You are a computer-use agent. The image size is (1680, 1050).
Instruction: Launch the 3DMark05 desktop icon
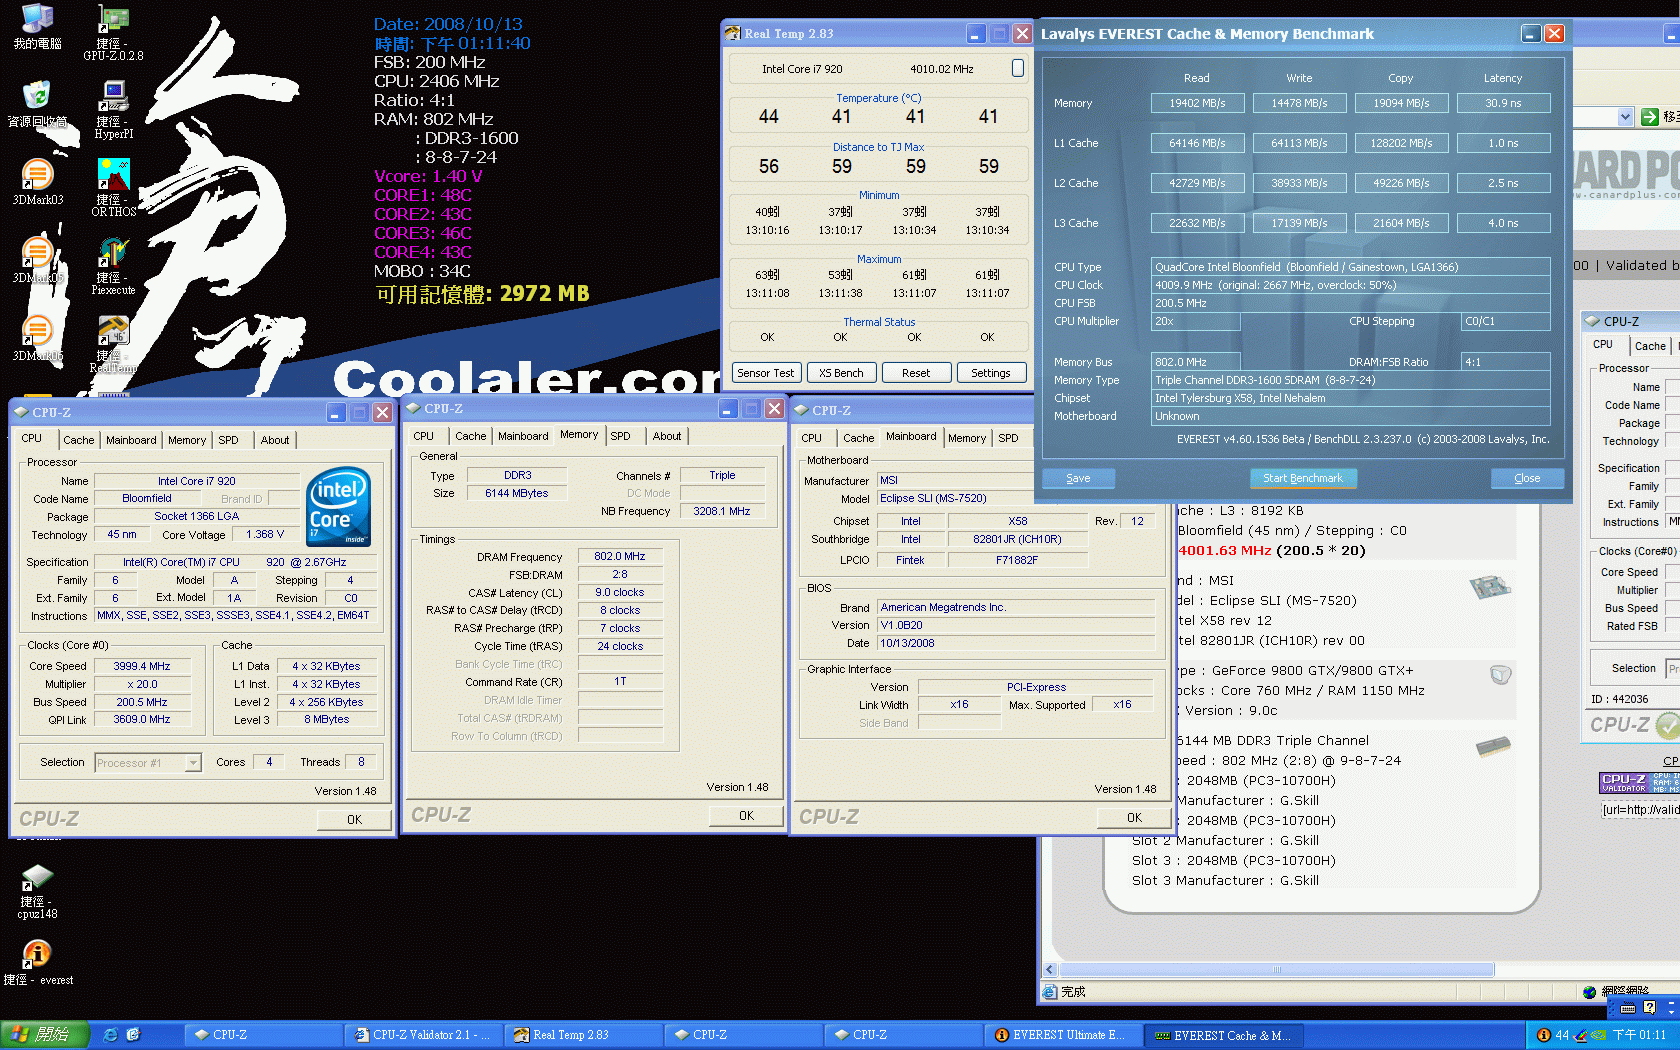tap(37, 260)
